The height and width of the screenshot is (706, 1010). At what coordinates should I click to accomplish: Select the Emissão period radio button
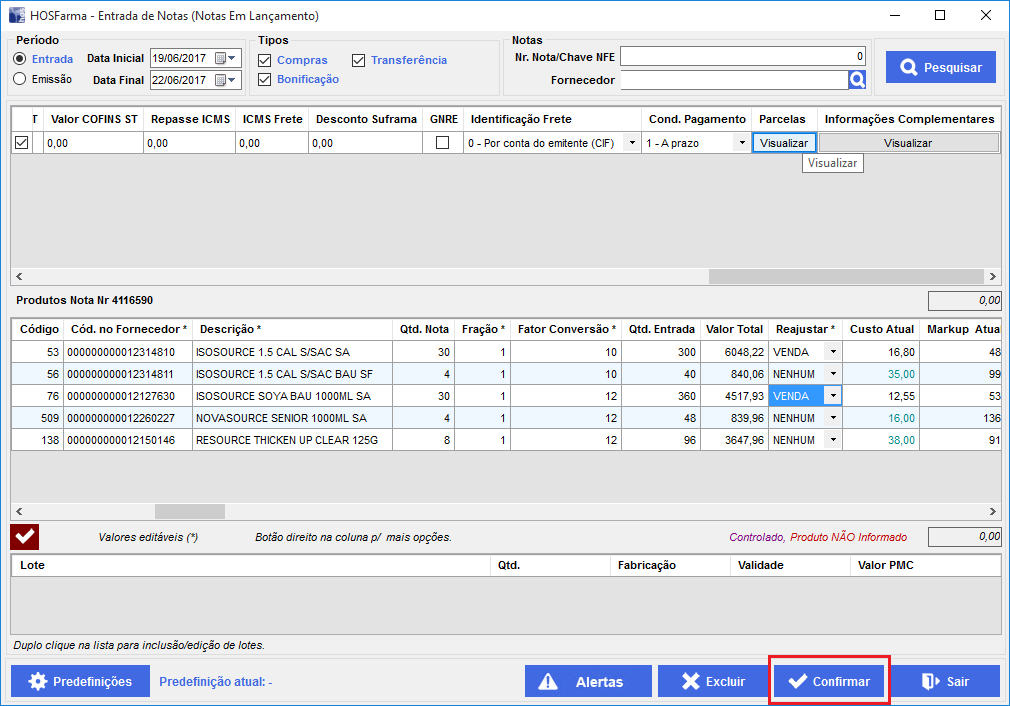[x=20, y=79]
